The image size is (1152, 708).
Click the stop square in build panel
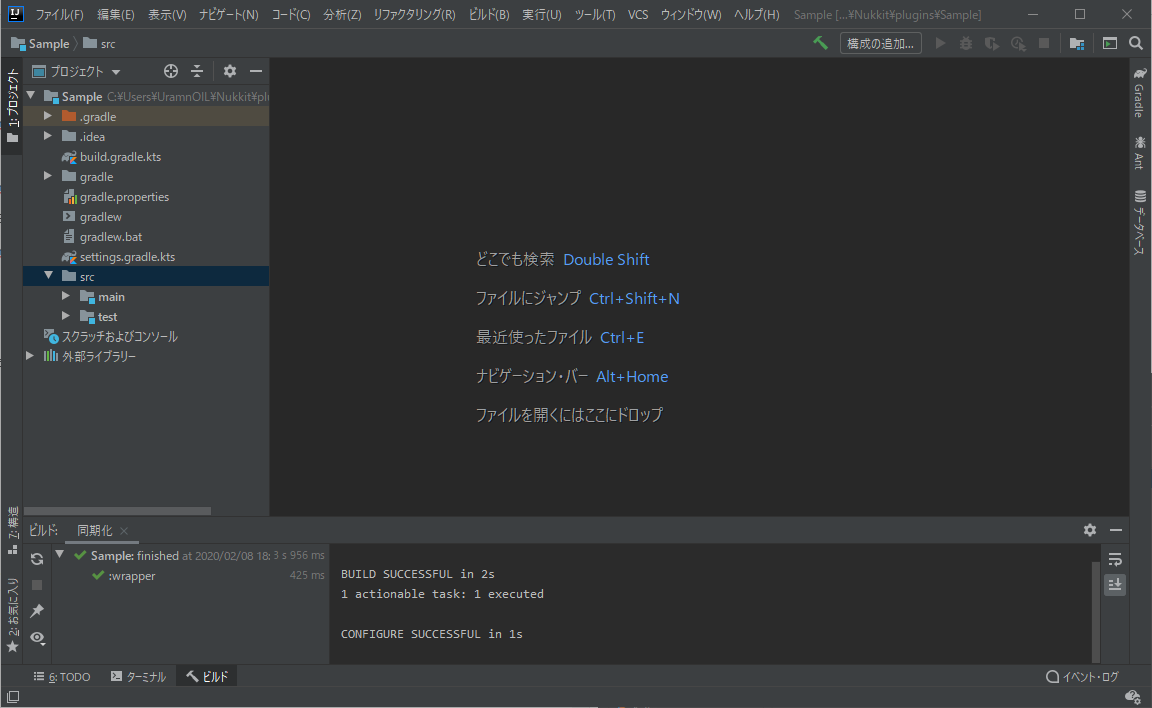[37, 585]
